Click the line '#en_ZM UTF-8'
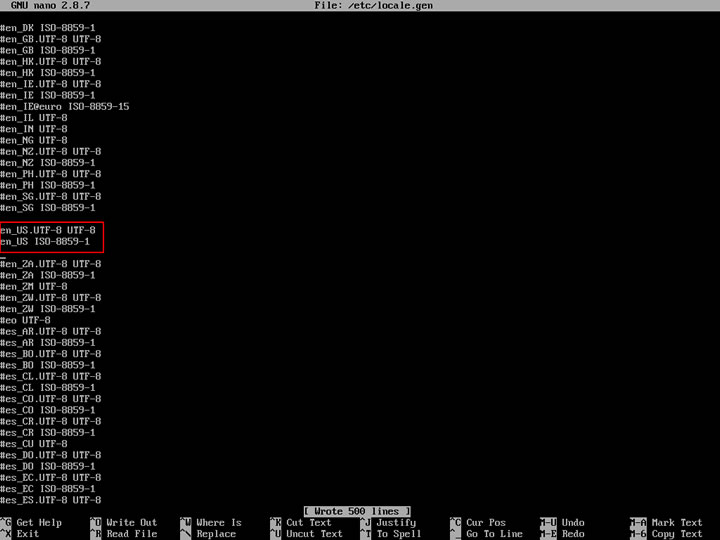The image size is (720, 540). tap(34, 287)
